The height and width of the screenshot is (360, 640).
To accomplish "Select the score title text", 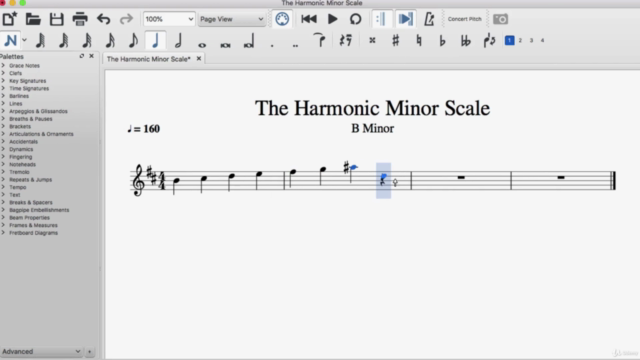I will click(x=372, y=108).
